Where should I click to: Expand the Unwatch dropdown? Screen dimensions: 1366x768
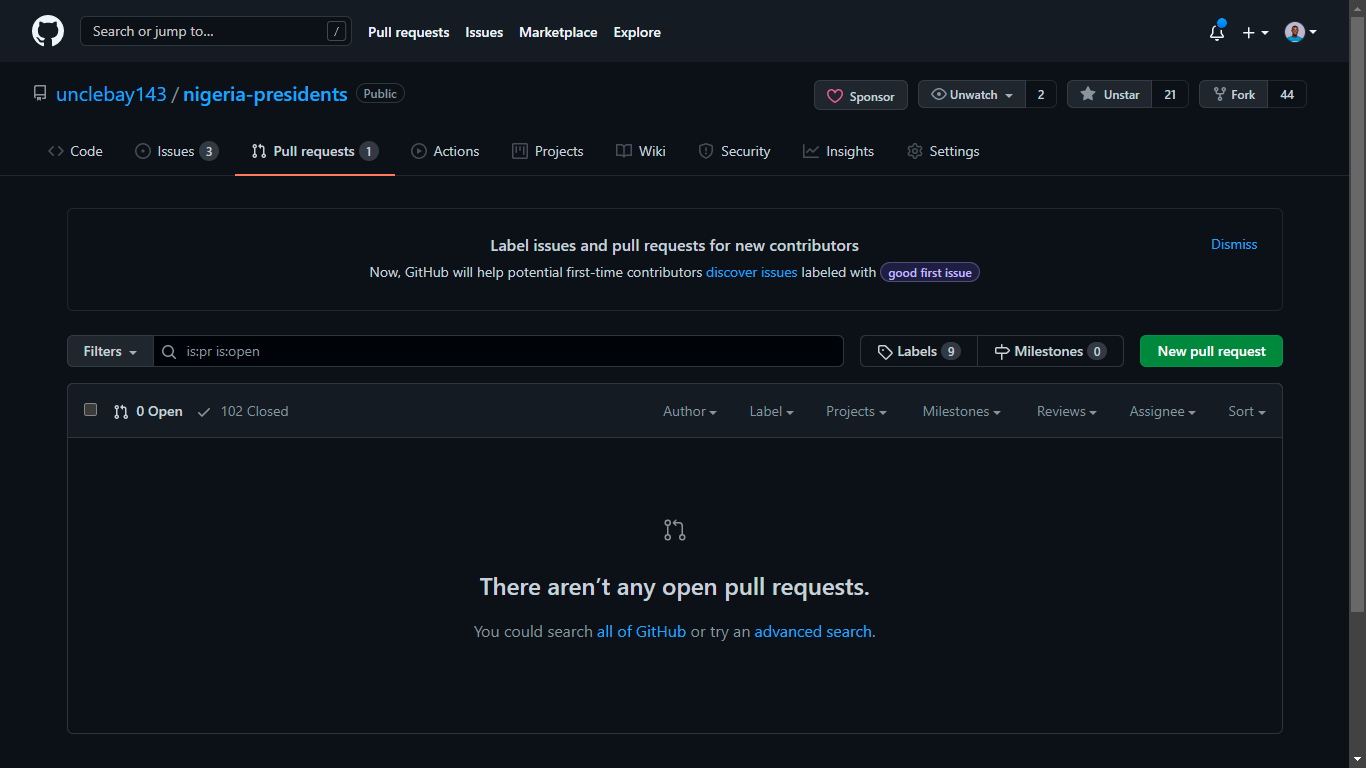tap(971, 94)
